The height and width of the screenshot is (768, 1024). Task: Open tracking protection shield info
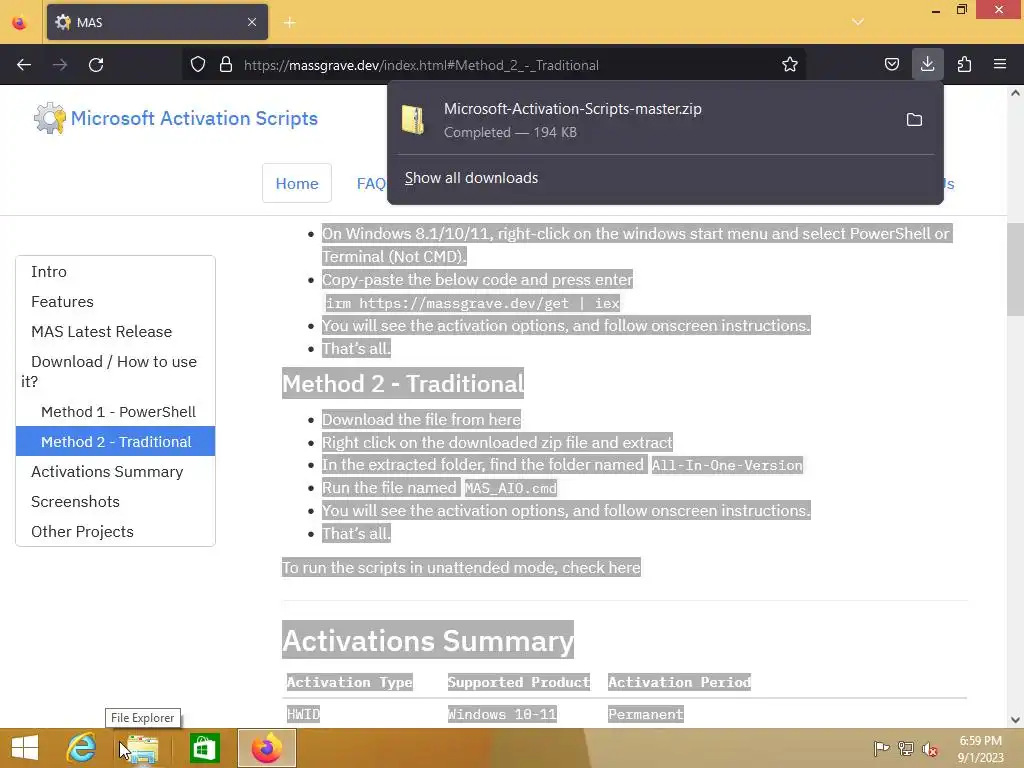[x=198, y=65]
